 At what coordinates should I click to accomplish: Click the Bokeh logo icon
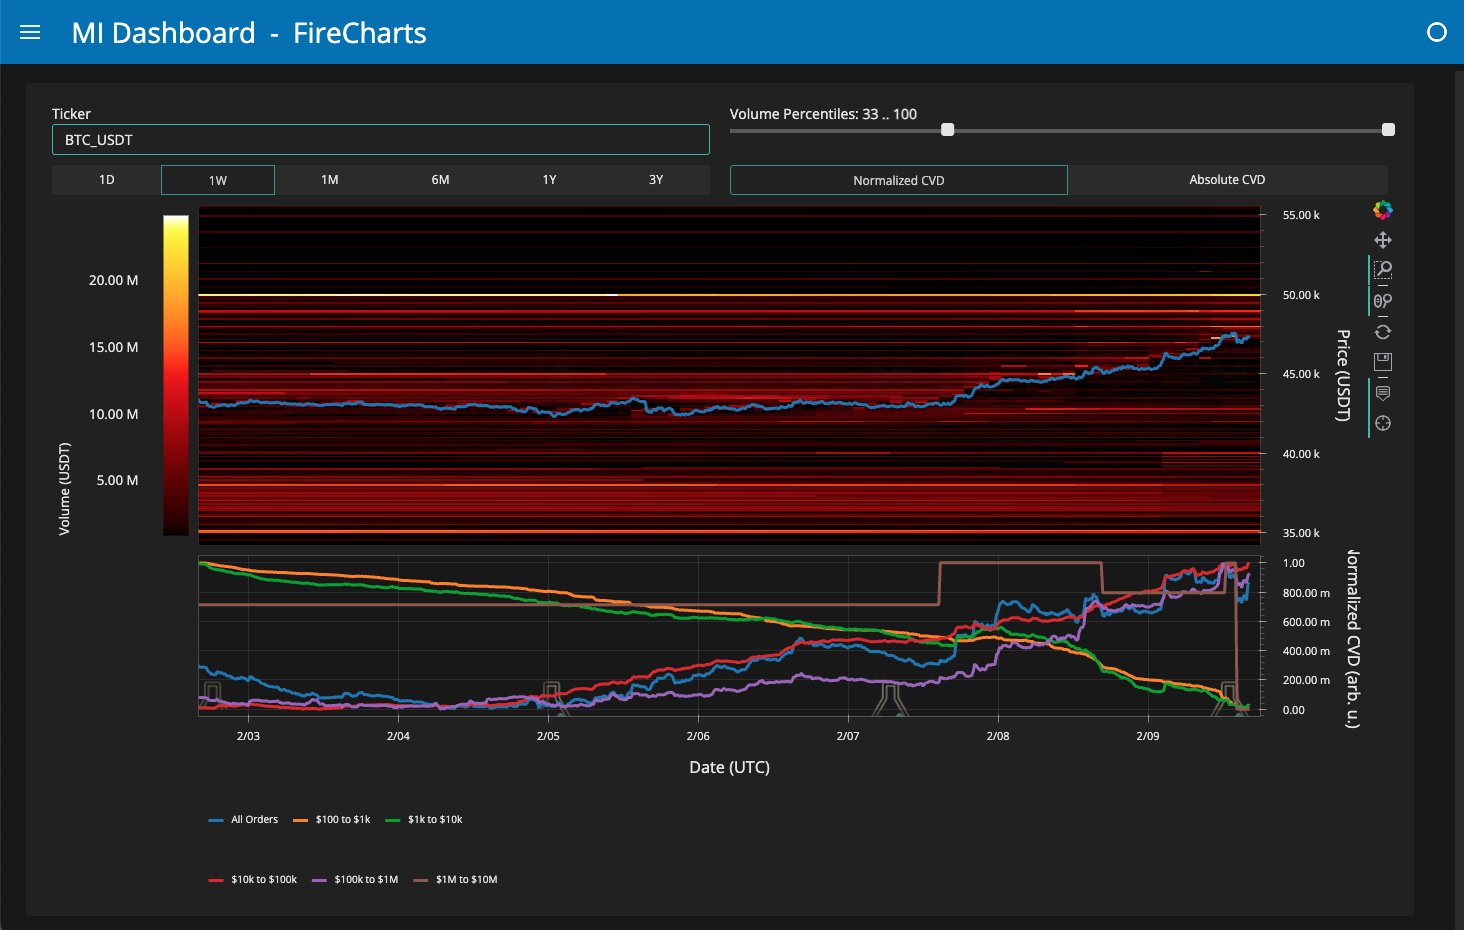click(x=1383, y=210)
